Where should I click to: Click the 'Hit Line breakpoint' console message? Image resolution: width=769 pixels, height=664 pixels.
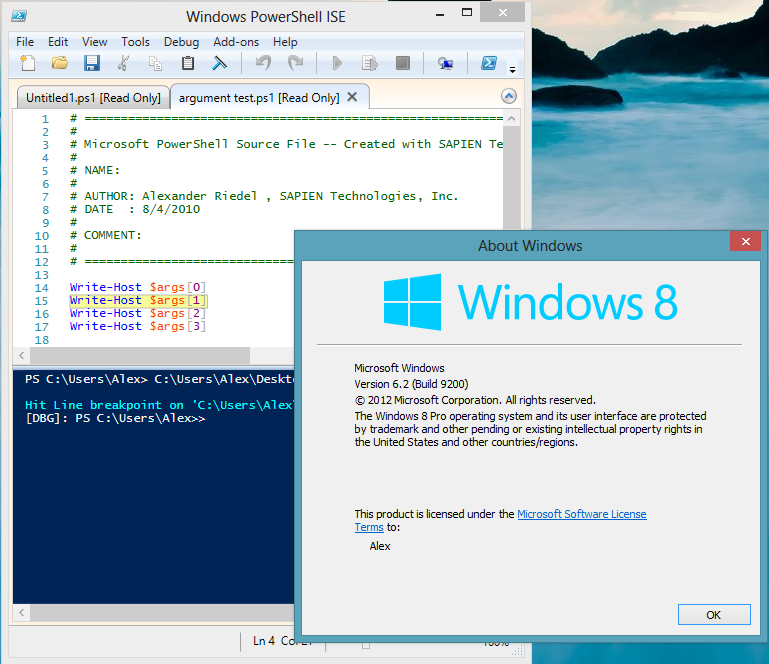tap(159, 405)
